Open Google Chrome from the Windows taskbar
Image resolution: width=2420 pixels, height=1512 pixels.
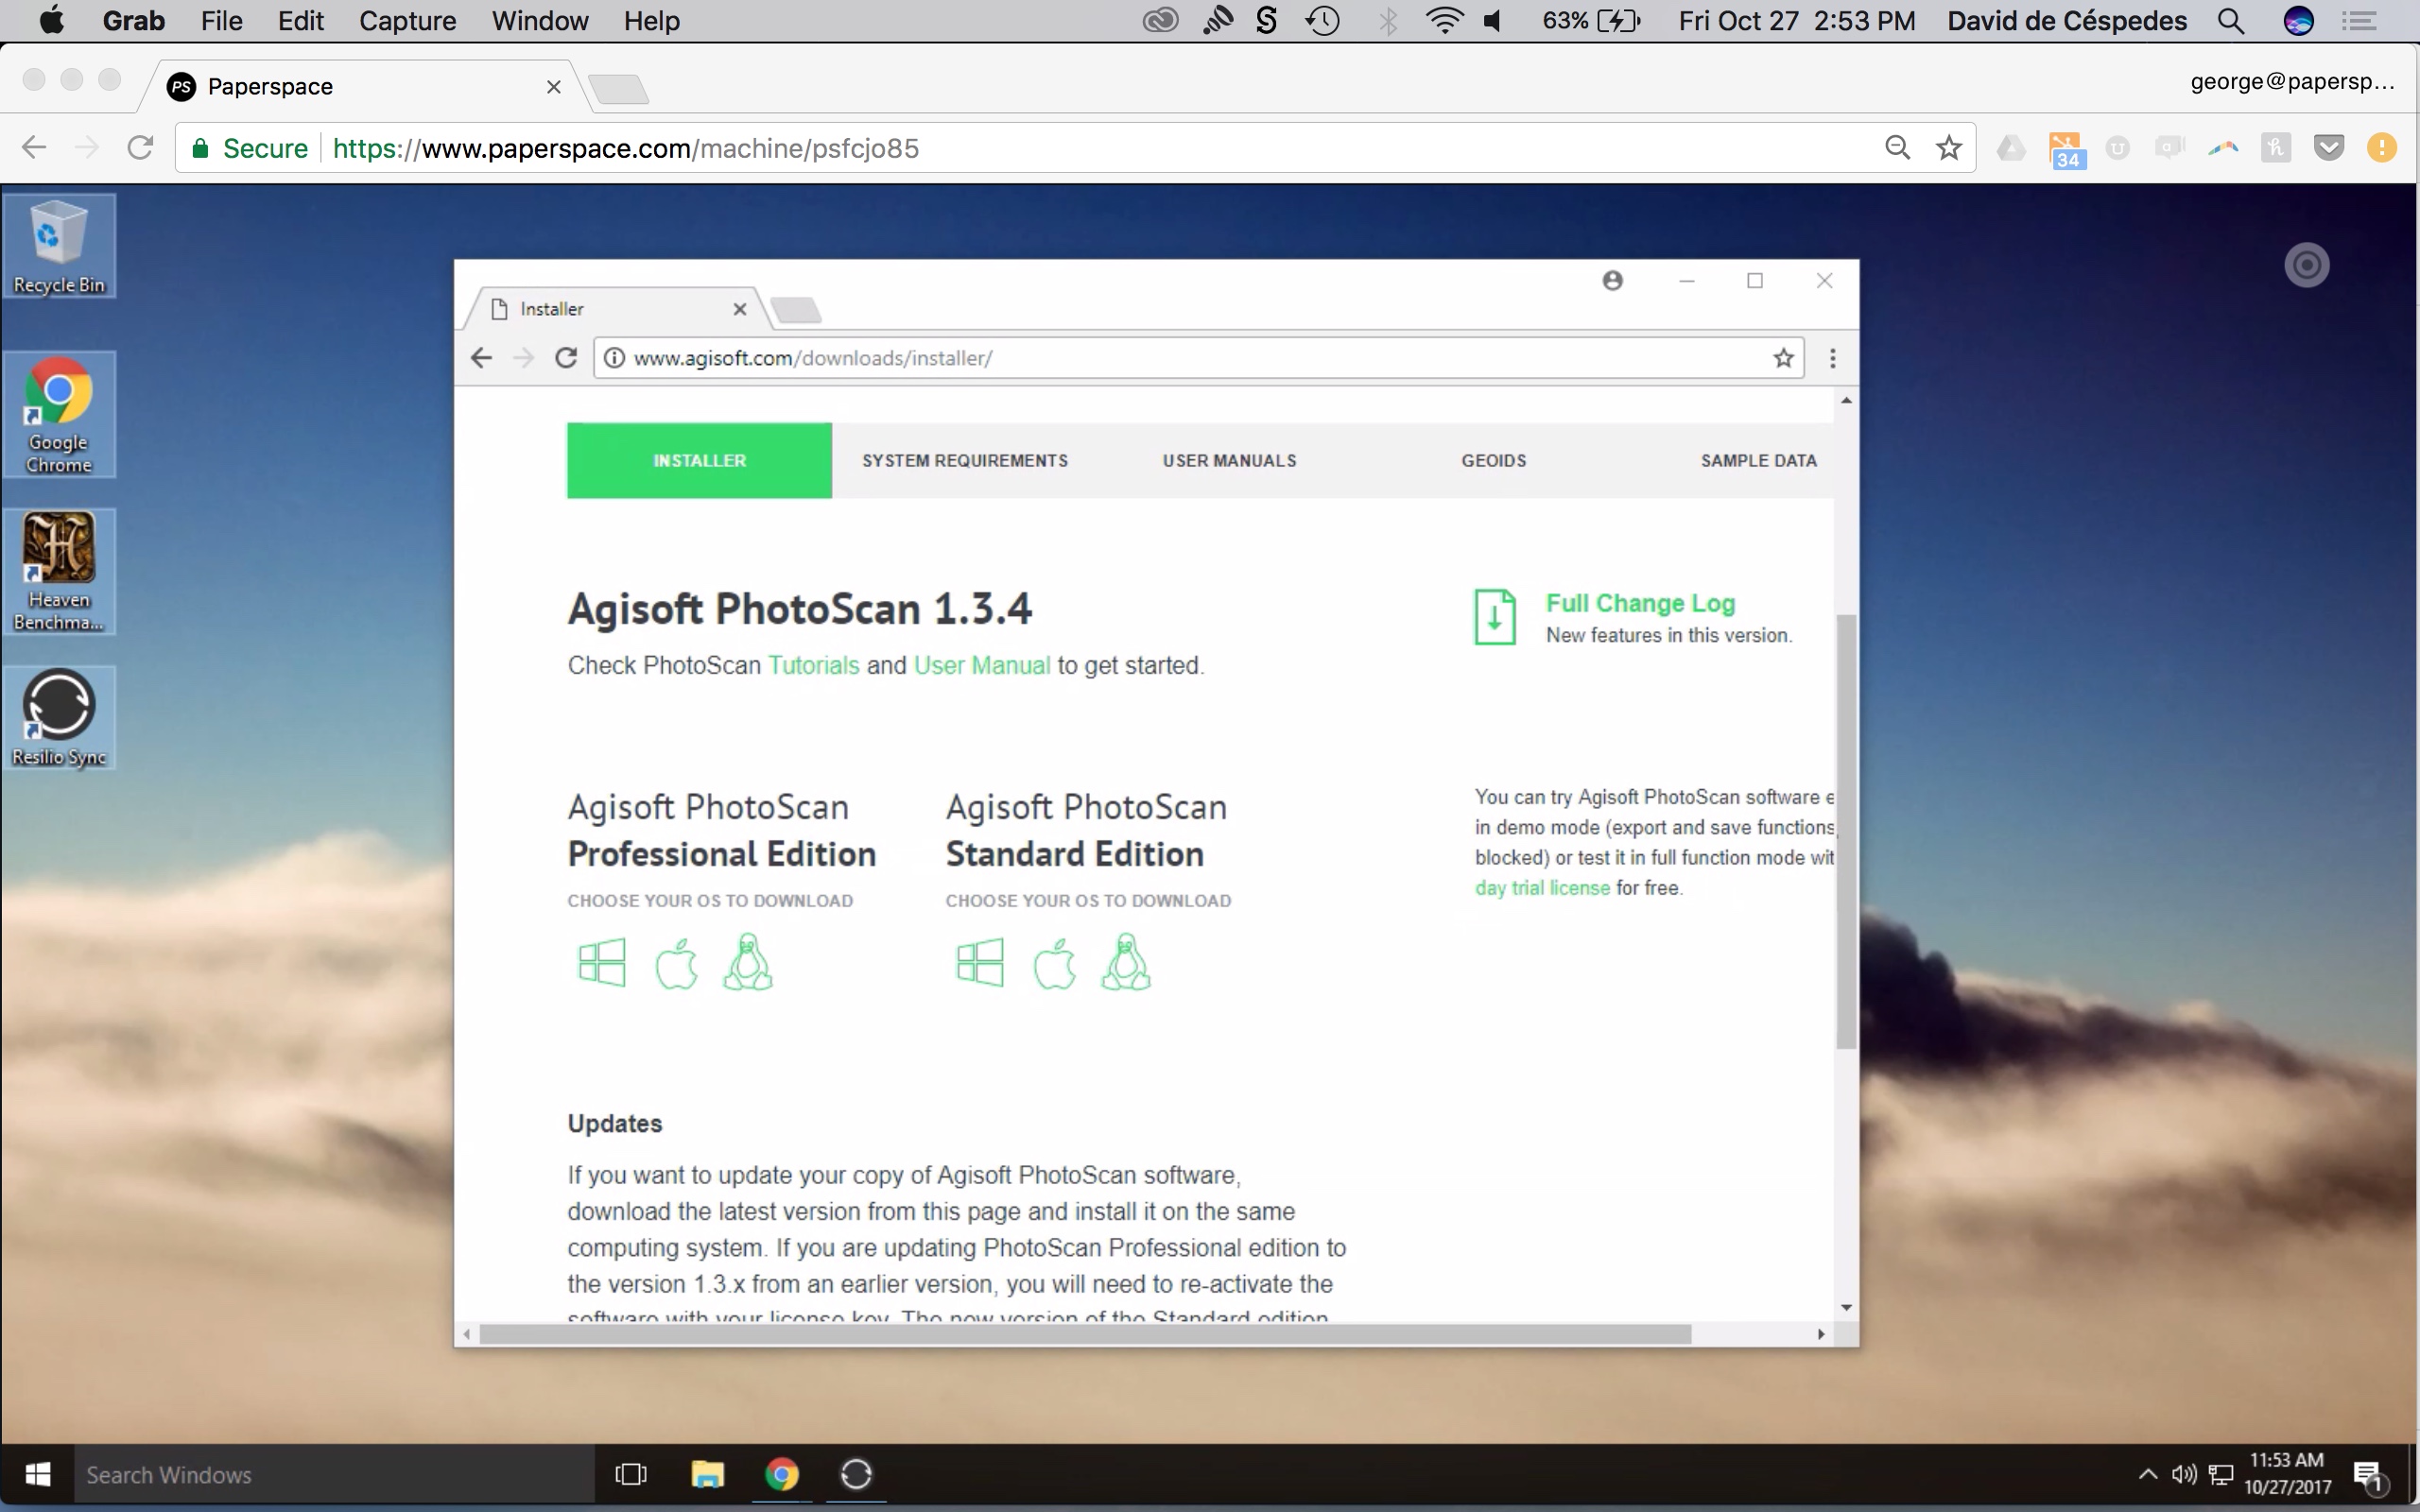[x=783, y=1474]
